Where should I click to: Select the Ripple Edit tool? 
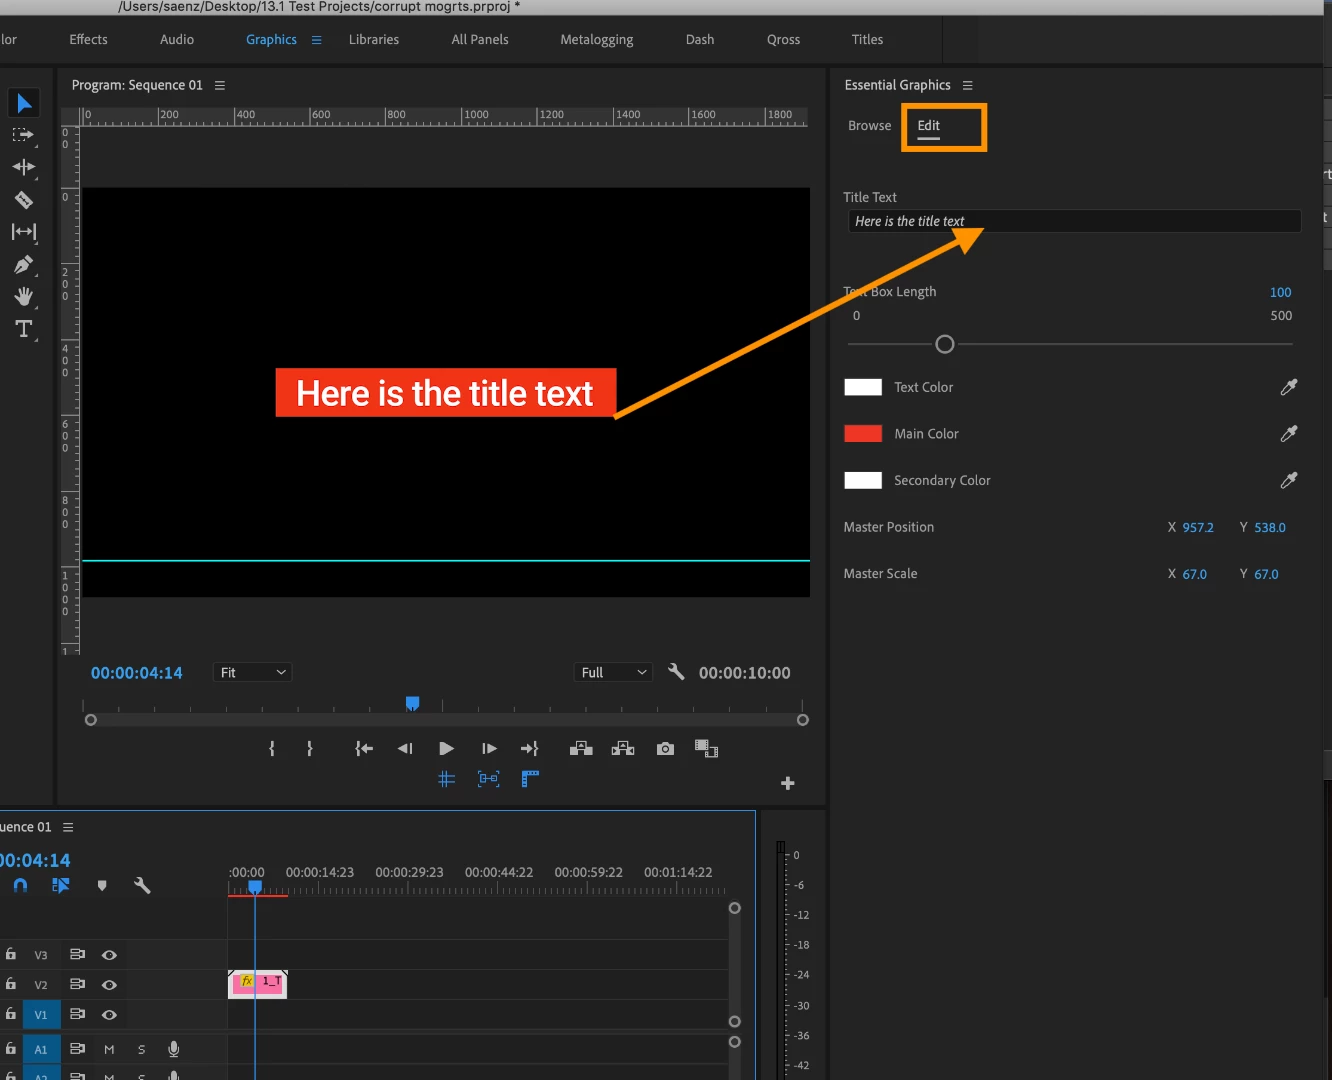(24, 167)
